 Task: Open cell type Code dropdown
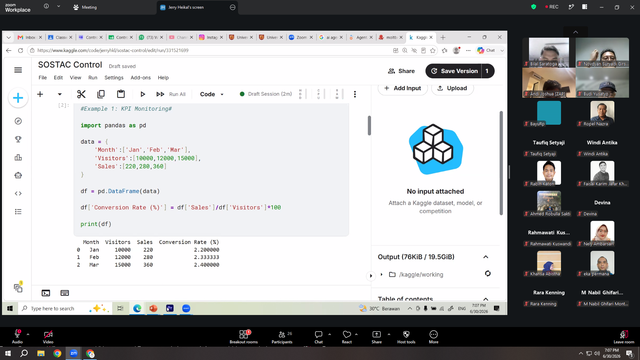click(x=211, y=94)
